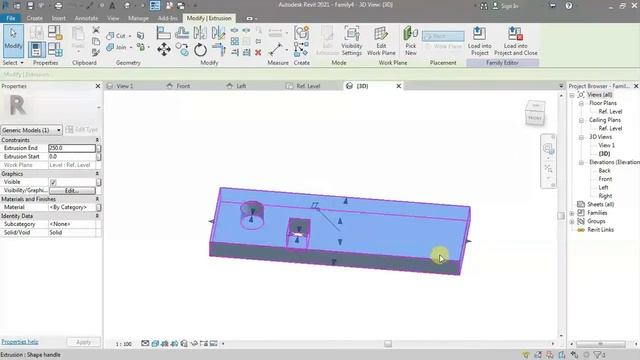This screenshot has width=640, height=360.
Task: Open the Select panel dropdown
Action: point(13,63)
